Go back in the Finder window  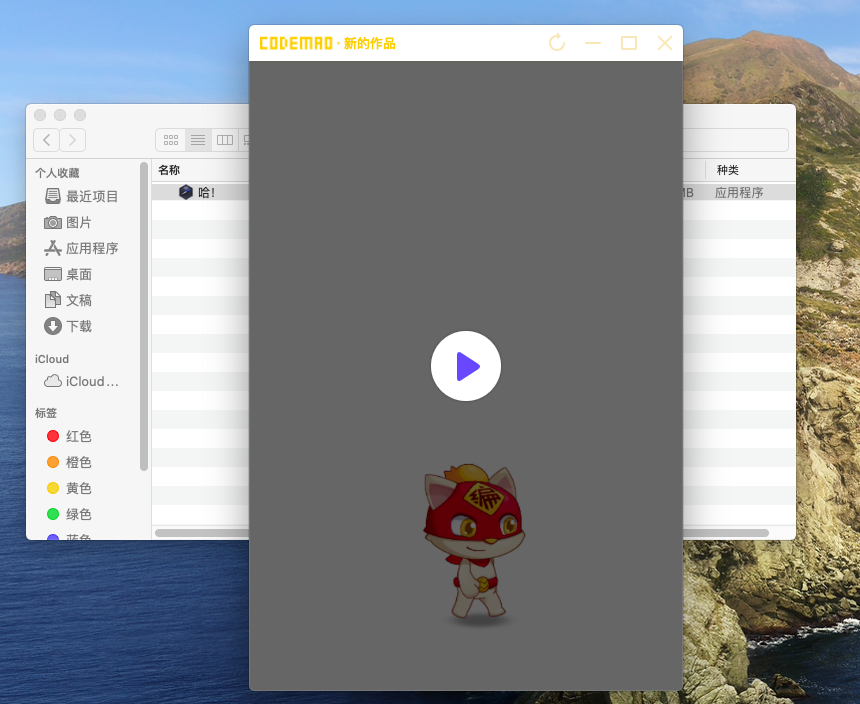tap(46, 140)
